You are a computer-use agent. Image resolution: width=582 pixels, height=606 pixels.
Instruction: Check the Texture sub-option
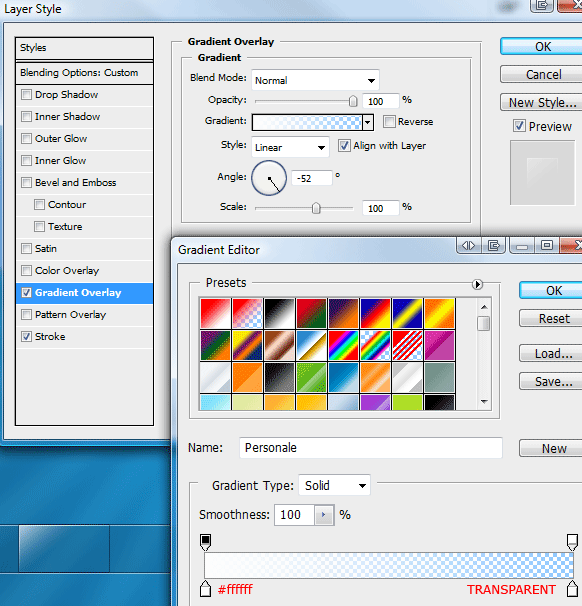[x=39, y=226]
